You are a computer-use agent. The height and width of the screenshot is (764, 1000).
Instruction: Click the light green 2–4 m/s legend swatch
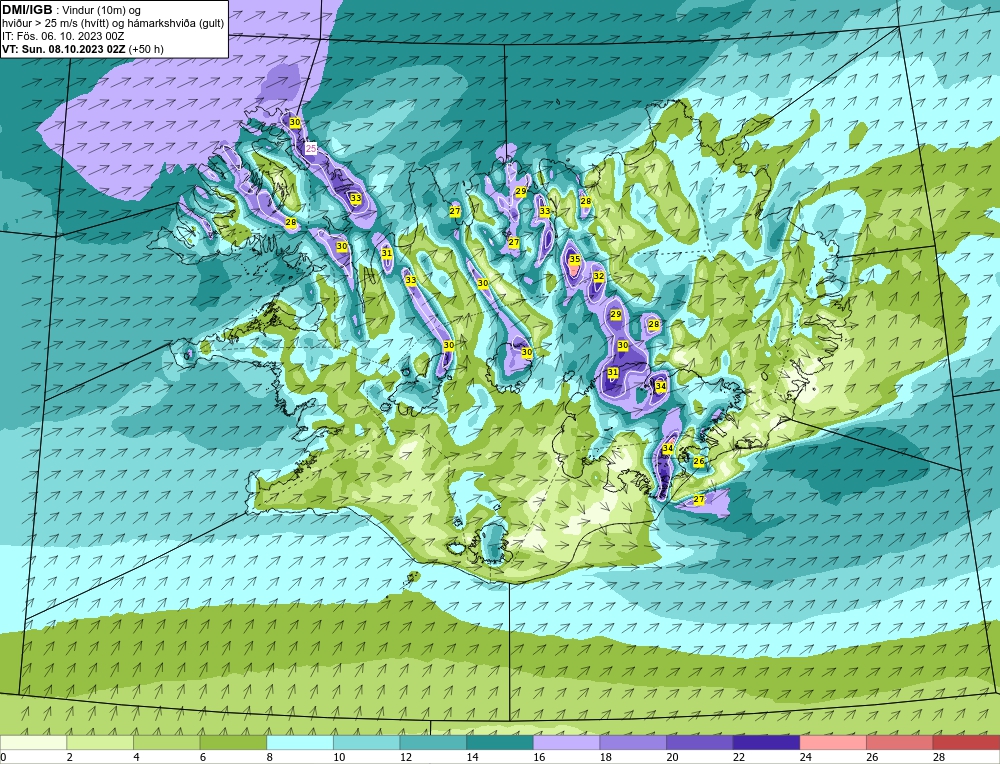click(x=99, y=742)
